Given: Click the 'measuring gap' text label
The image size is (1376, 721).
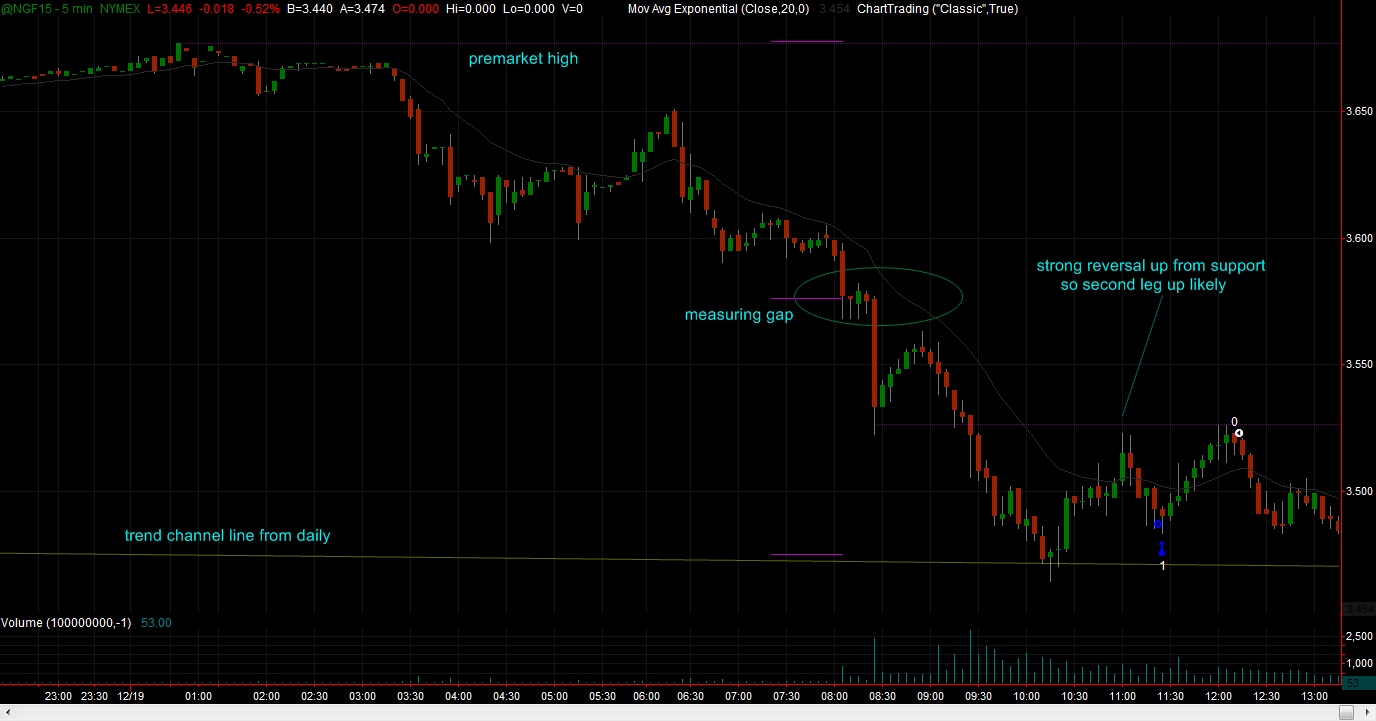Looking at the screenshot, I should (x=738, y=315).
